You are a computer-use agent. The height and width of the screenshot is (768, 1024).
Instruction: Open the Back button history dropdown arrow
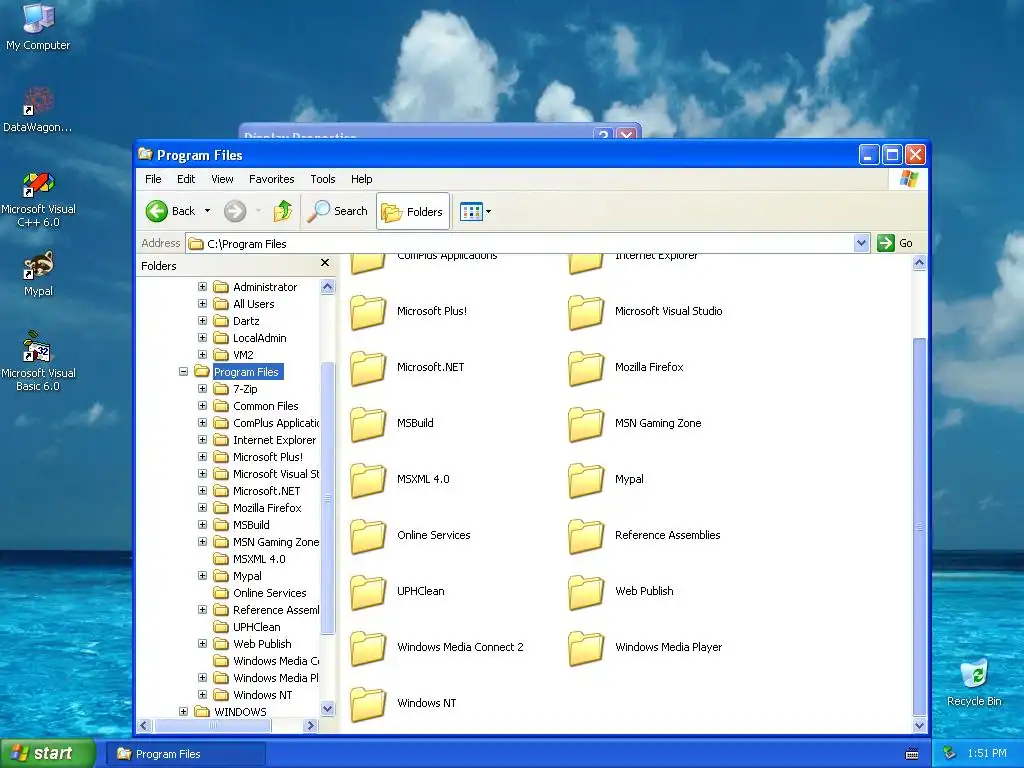click(208, 211)
